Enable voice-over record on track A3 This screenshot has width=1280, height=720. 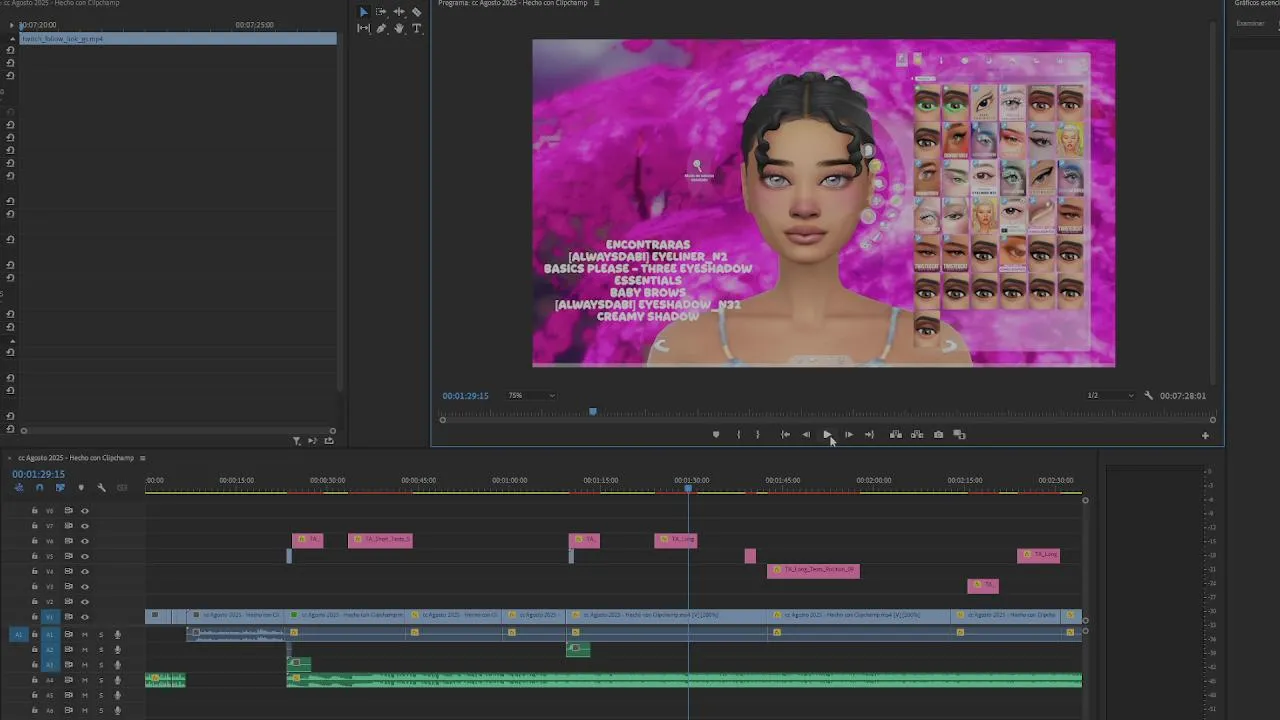click(x=117, y=665)
